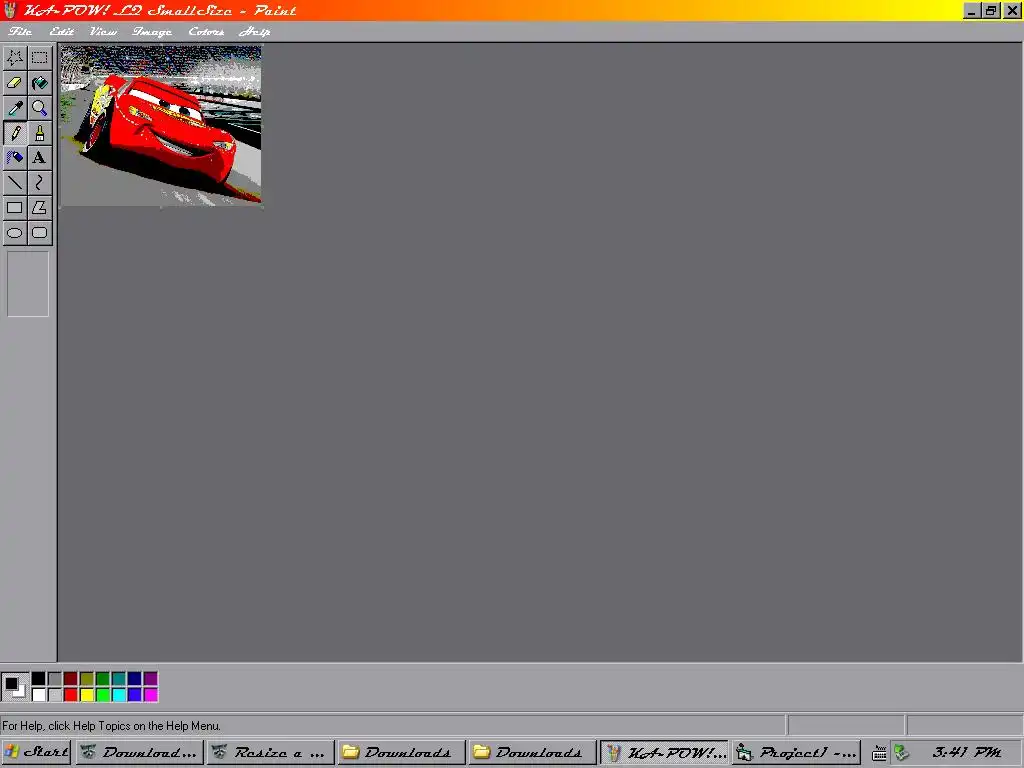Click the 3:41 PM taskbar clock

click(967, 752)
